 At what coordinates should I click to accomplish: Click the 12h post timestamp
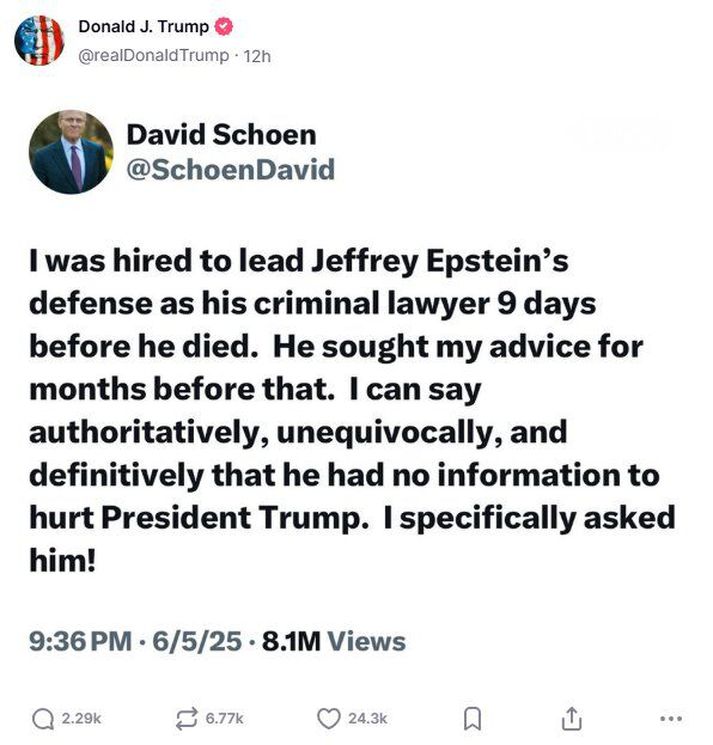point(257,57)
